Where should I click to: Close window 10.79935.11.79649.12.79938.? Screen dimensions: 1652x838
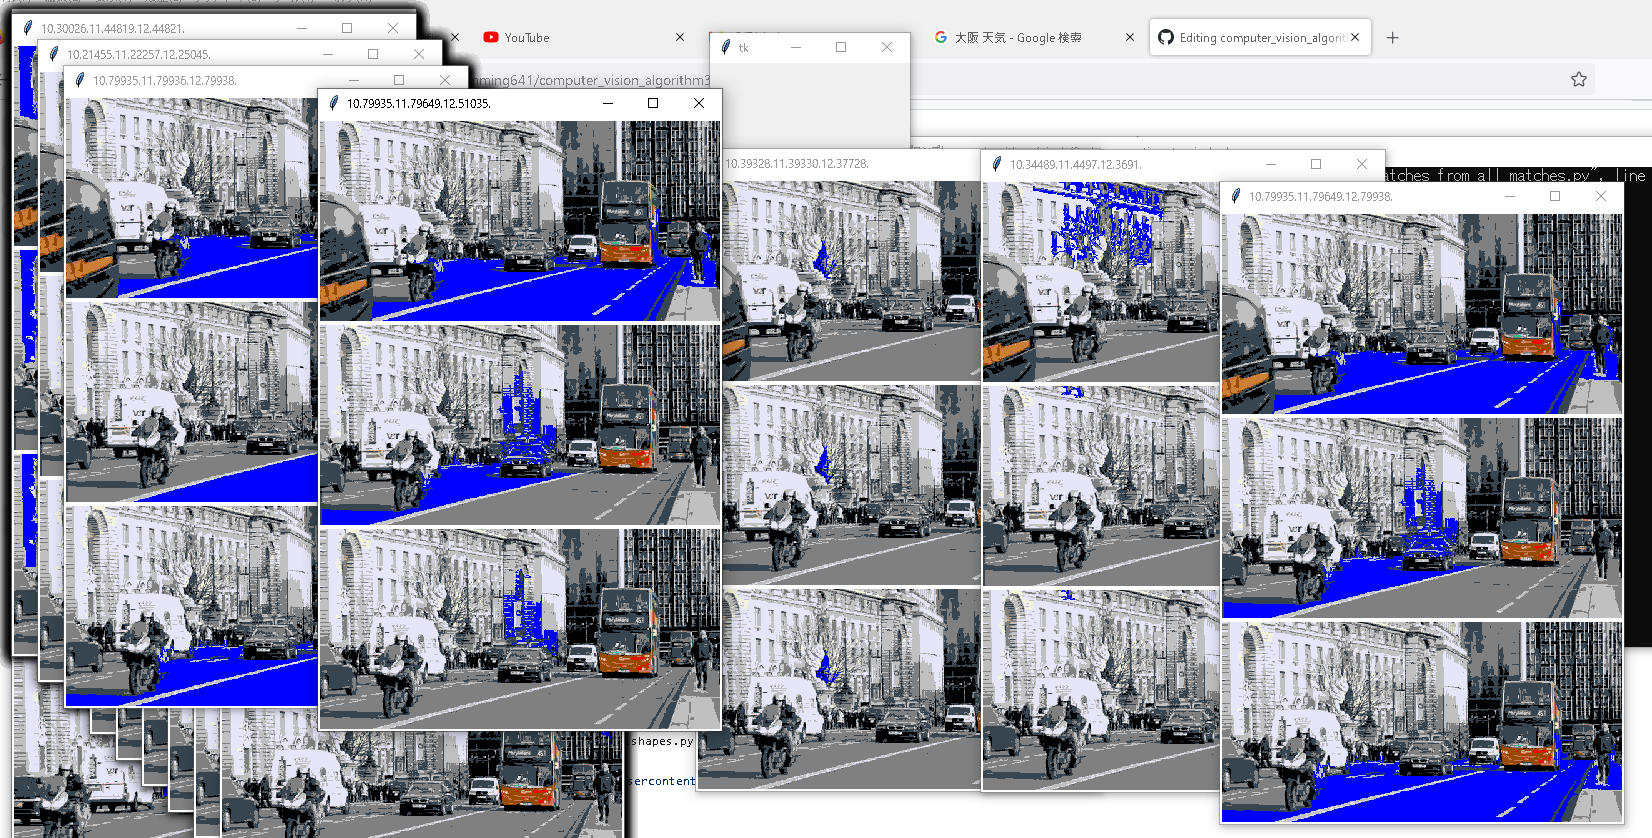1601,196
